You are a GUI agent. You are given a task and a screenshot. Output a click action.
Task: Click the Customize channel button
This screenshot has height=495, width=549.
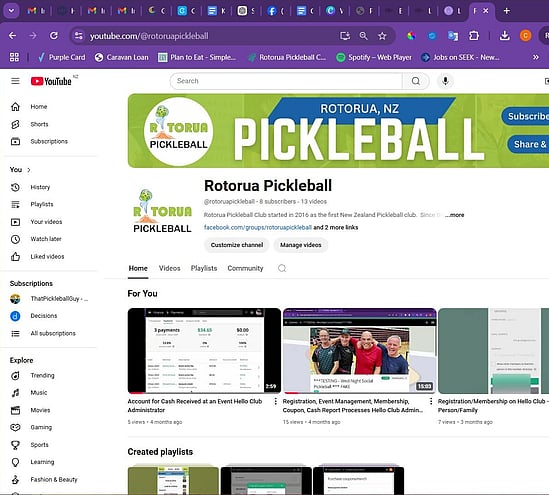[x=237, y=245]
